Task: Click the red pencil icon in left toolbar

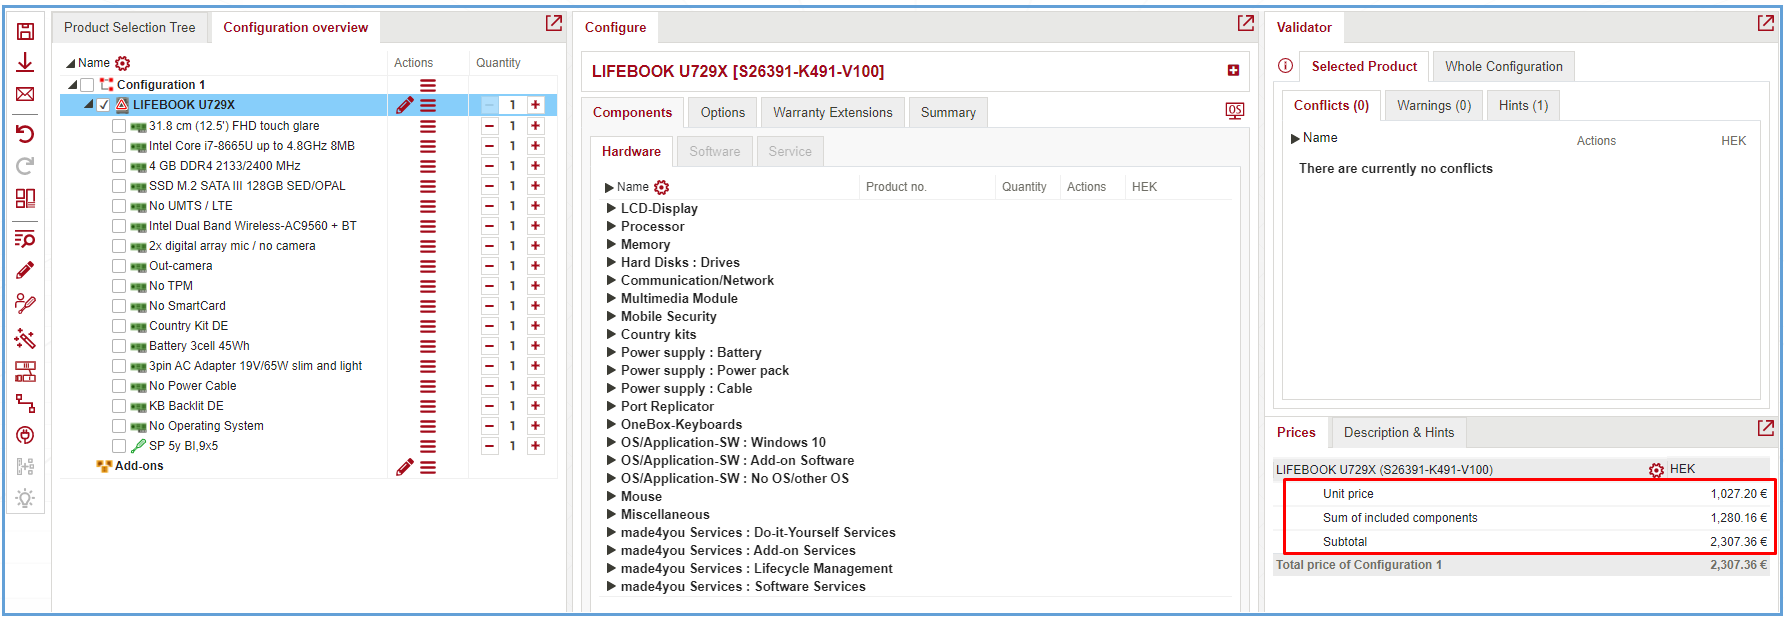Action: click(25, 270)
